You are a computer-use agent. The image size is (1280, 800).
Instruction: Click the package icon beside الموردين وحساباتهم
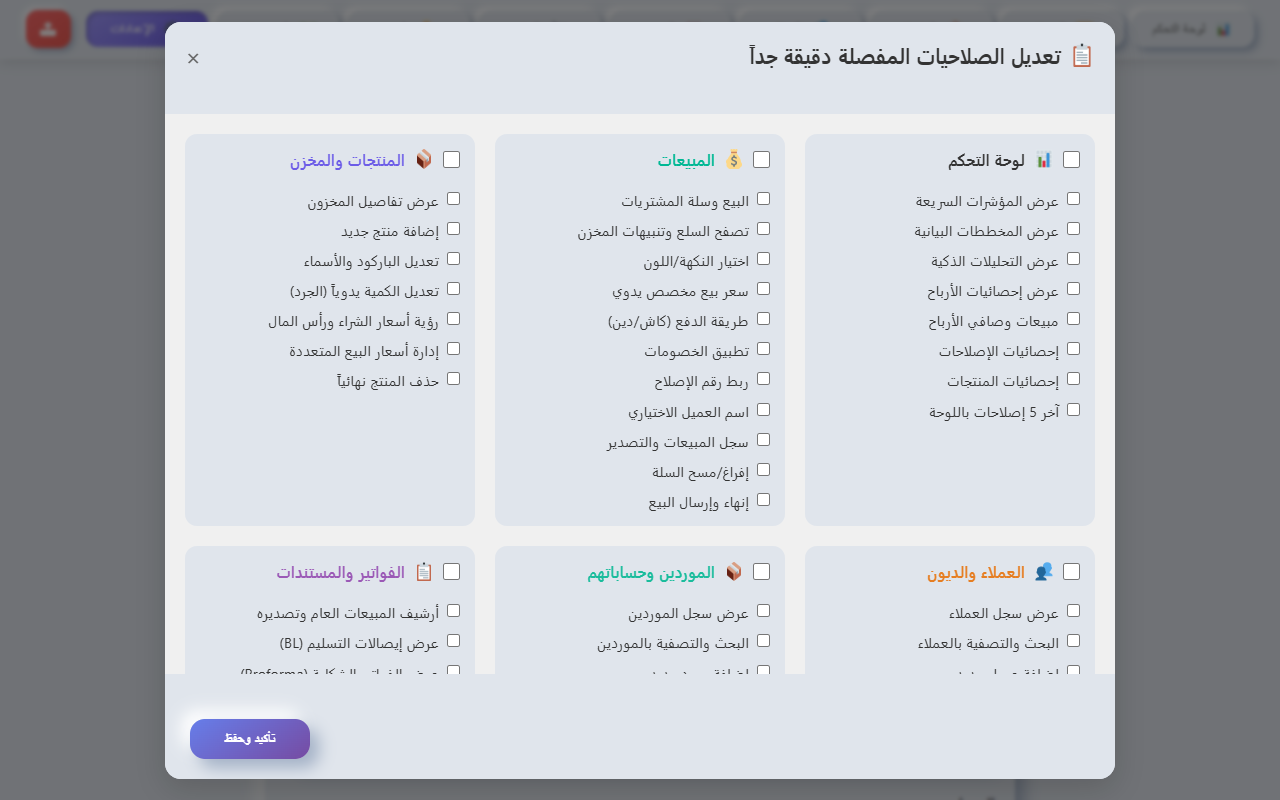(734, 572)
